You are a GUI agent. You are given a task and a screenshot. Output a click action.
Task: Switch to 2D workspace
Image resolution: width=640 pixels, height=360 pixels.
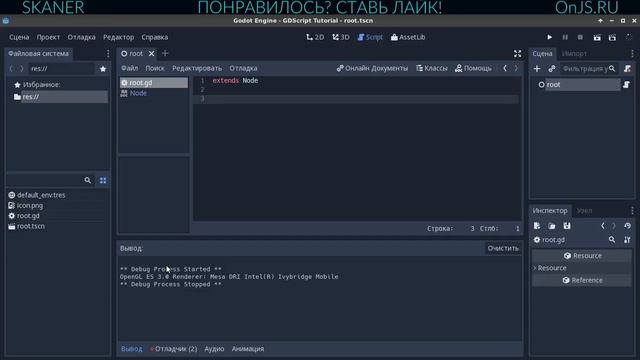(x=315, y=37)
